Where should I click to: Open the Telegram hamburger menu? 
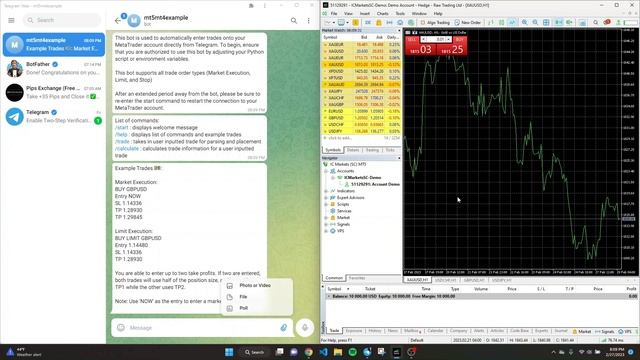click(11, 20)
